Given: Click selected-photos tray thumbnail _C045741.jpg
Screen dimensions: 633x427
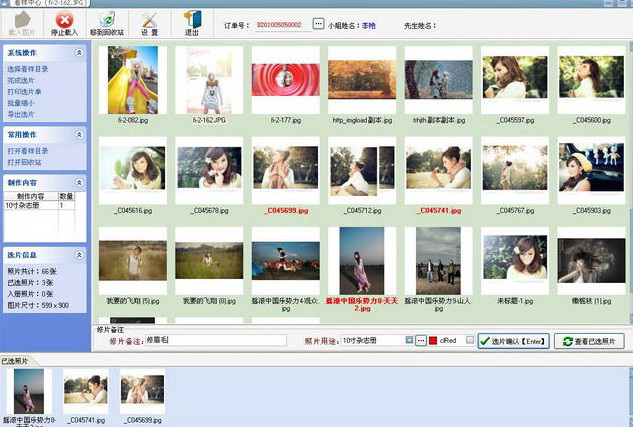Looking at the screenshot, I should coord(86,391).
